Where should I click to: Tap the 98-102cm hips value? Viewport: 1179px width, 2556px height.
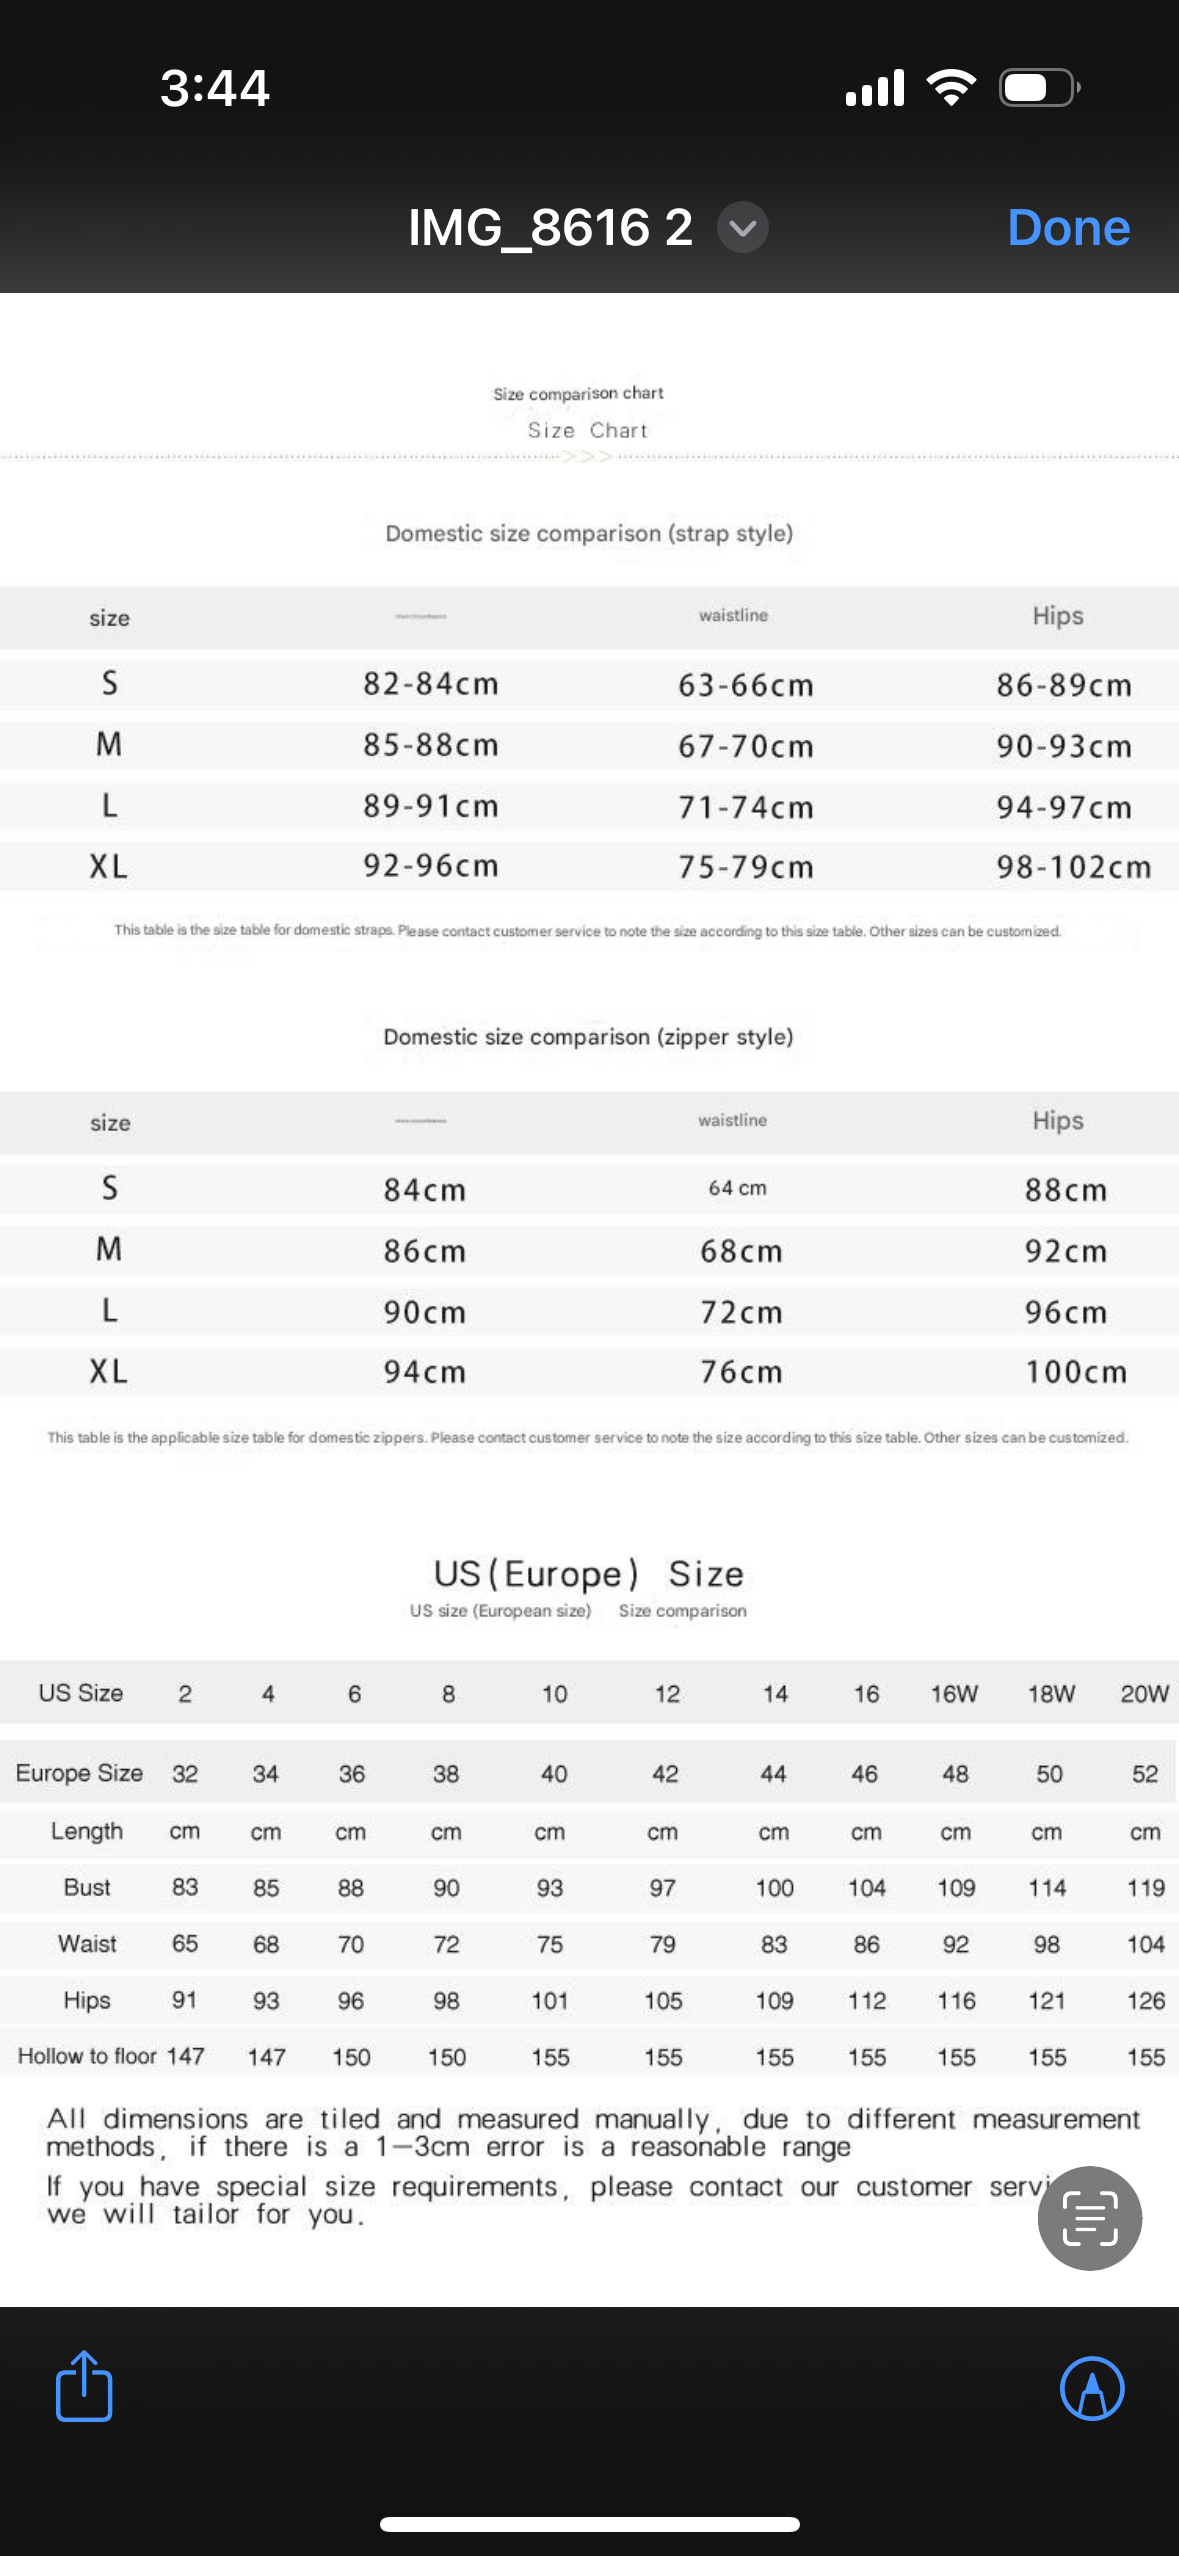(1073, 867)
